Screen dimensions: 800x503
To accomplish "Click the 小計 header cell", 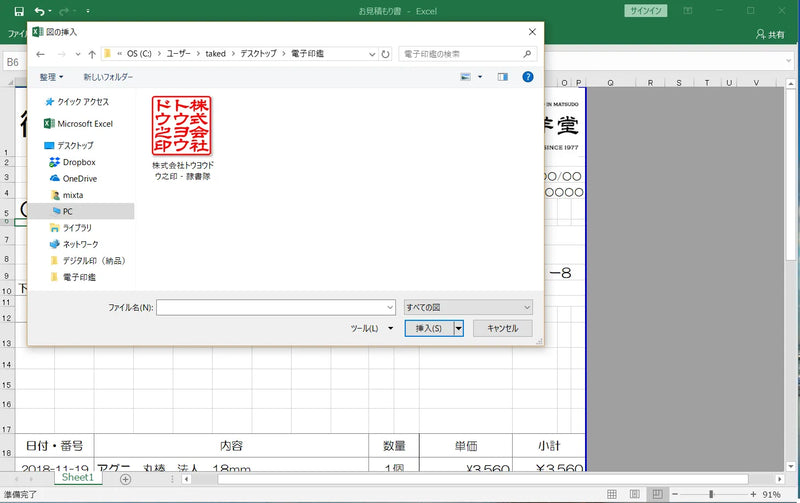I will coord(549,446).
